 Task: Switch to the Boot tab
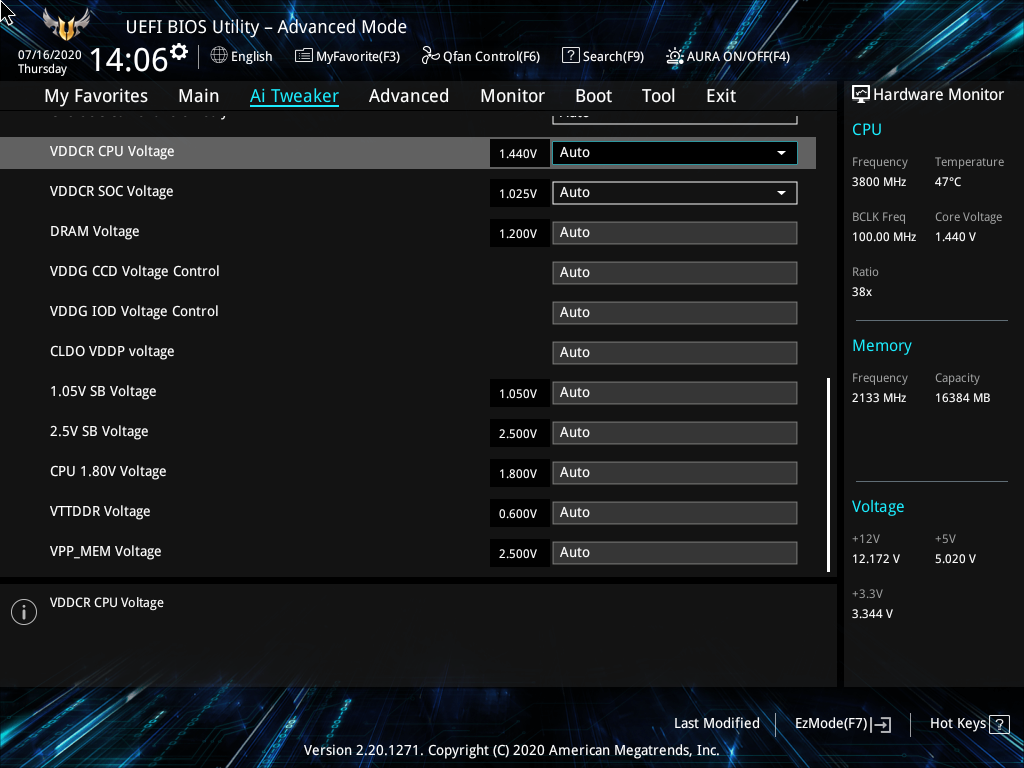[593, 96]
